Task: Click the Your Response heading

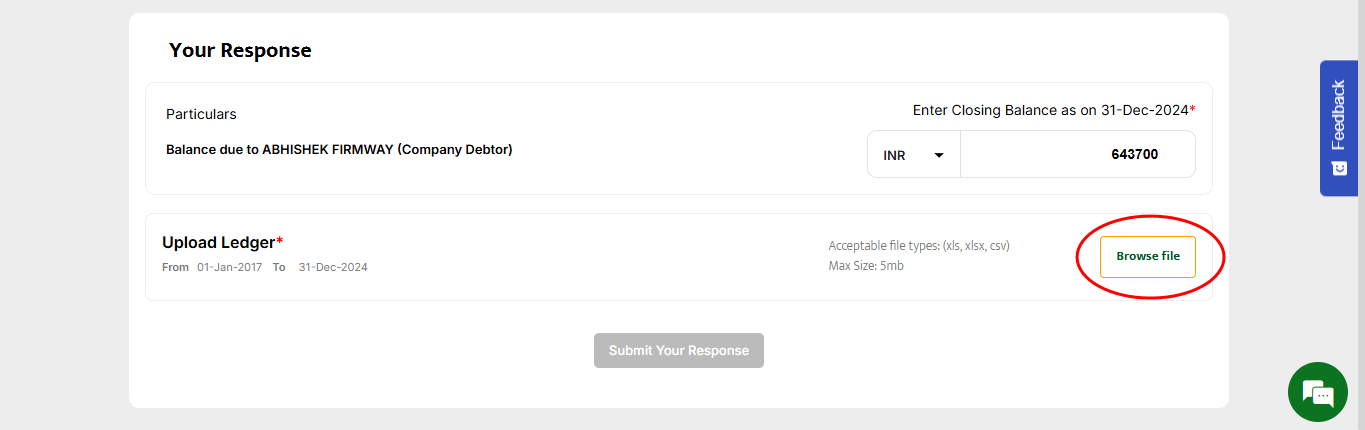Action: [240, 50]
